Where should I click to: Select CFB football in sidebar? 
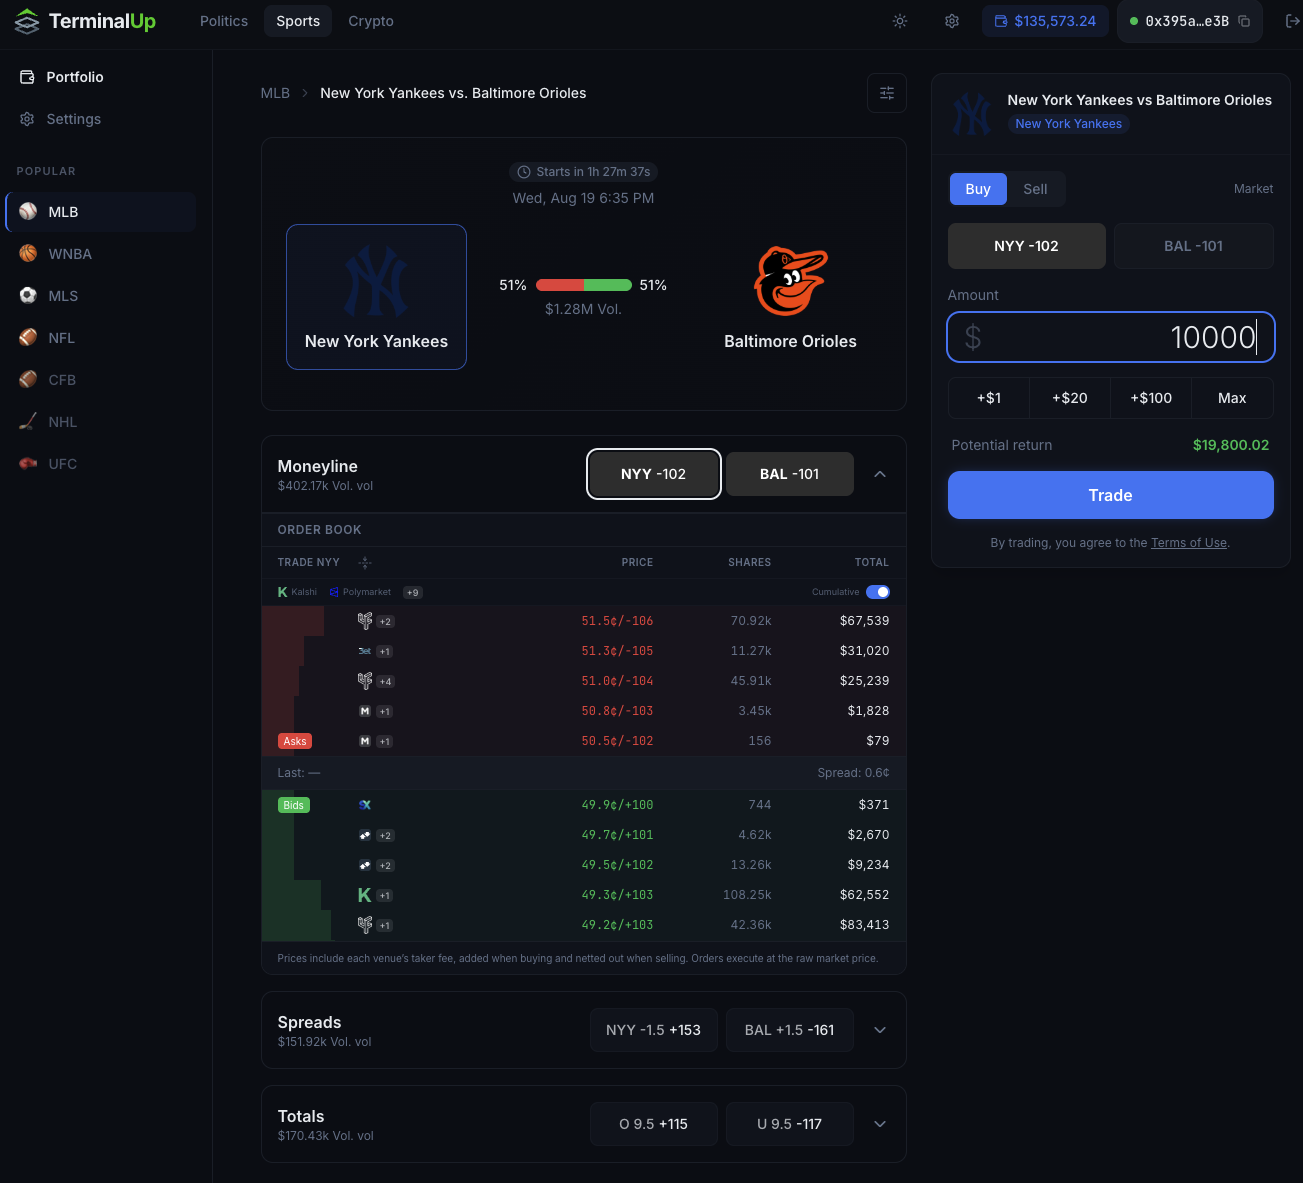tap(28, 380)
